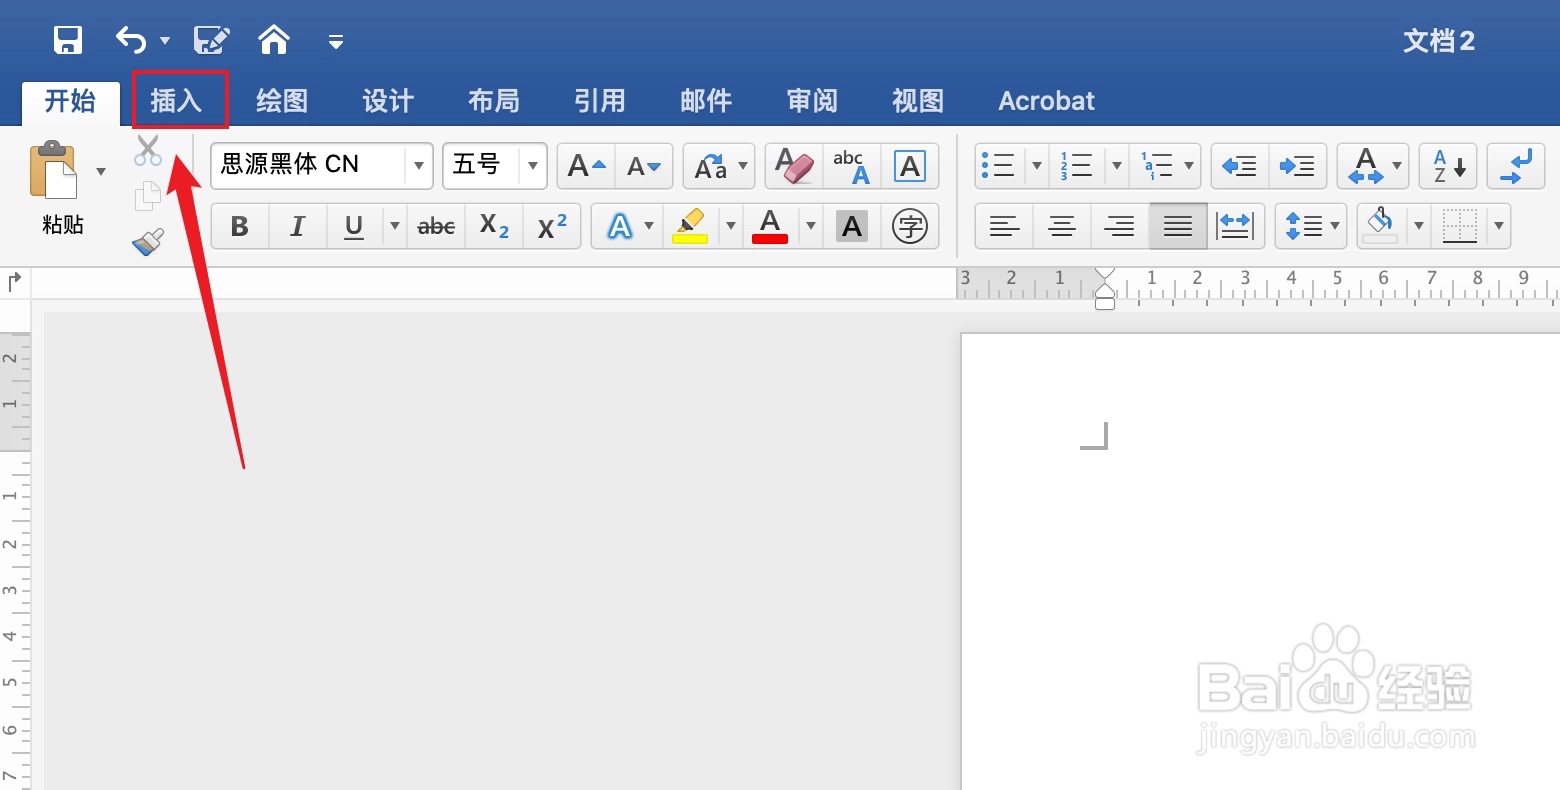Increase the paragraph indent

point(1298,166)
